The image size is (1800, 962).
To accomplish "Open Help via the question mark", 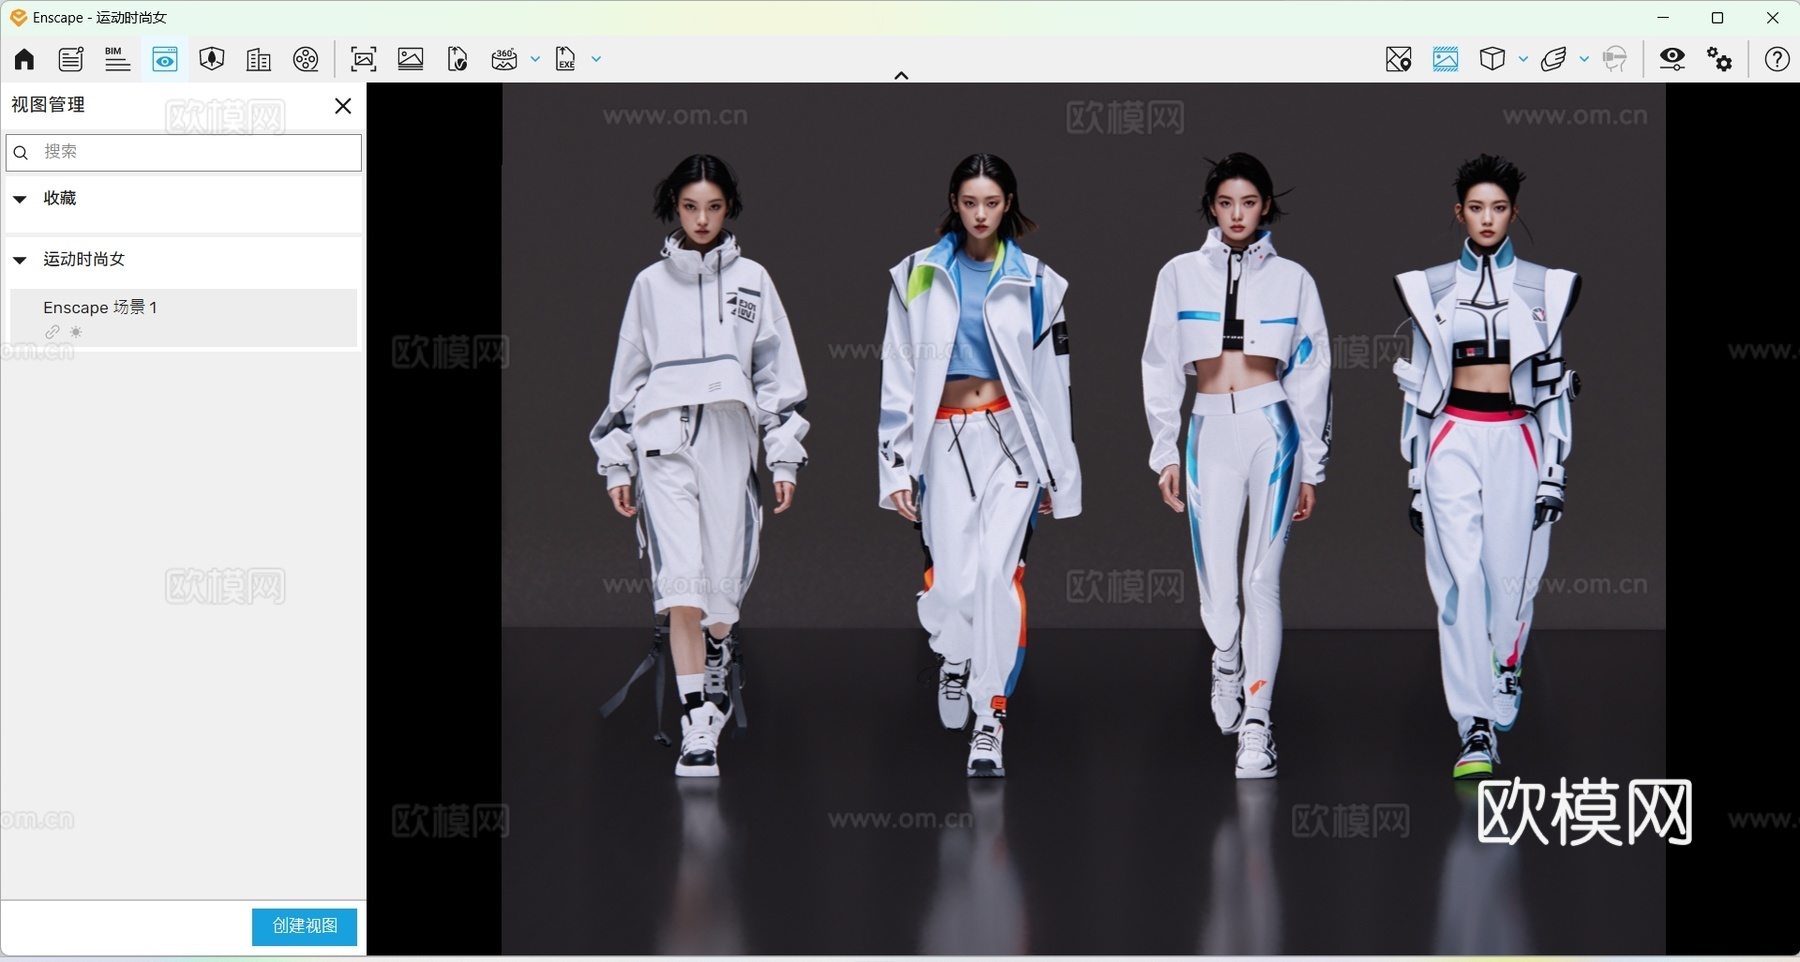I will 1777,59.
